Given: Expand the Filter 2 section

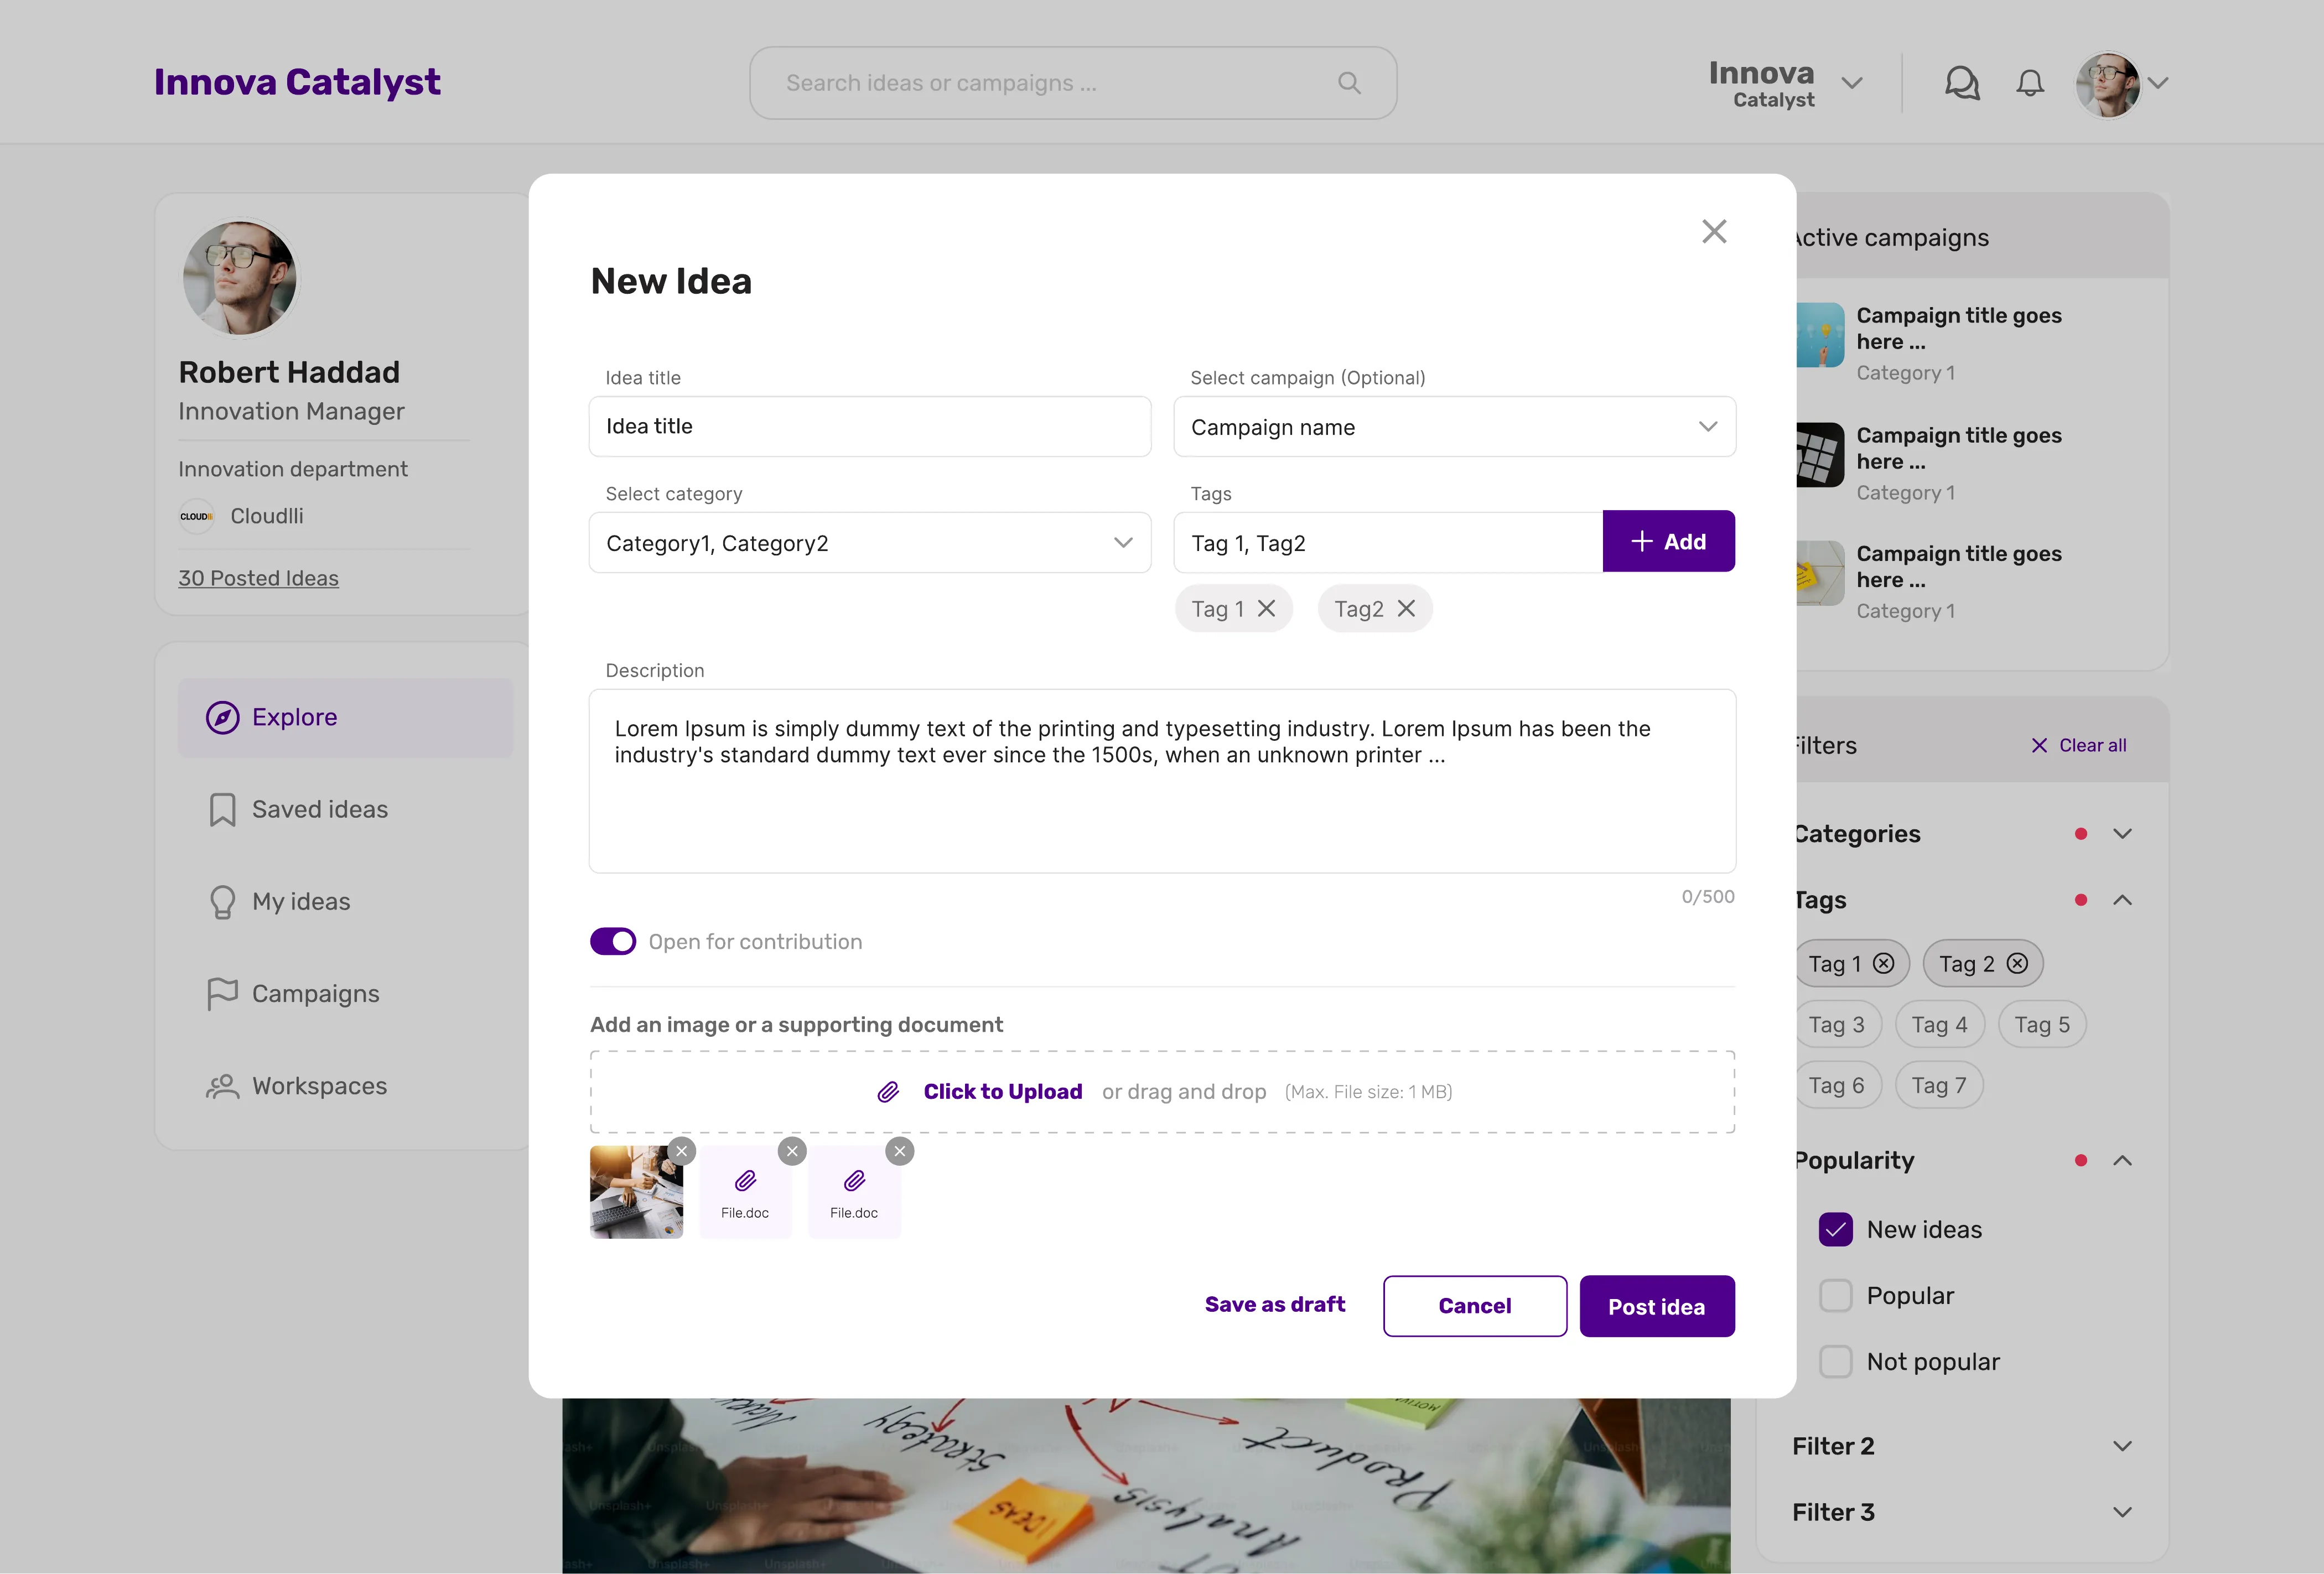Looking at the screenshot, I should [2122, 1446].
